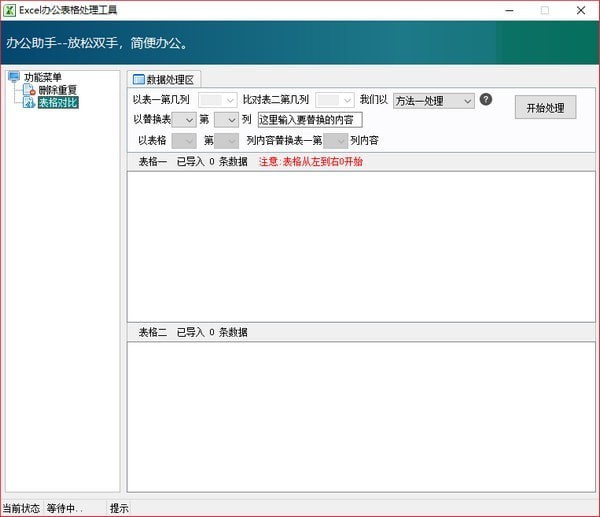Image resolution: width=600 pixels, height=517 pixels.
Task: Click the 开始处理 button
Action: pos(545,108)
